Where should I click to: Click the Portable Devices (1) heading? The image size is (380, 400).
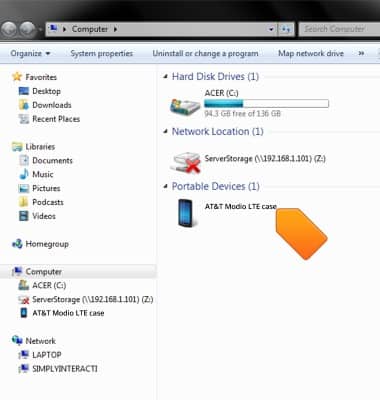pos(215,186)
